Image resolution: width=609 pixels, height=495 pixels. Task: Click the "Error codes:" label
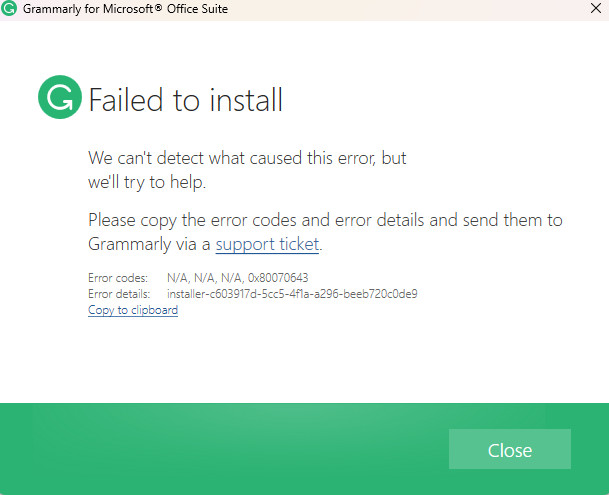pos(118,277)
